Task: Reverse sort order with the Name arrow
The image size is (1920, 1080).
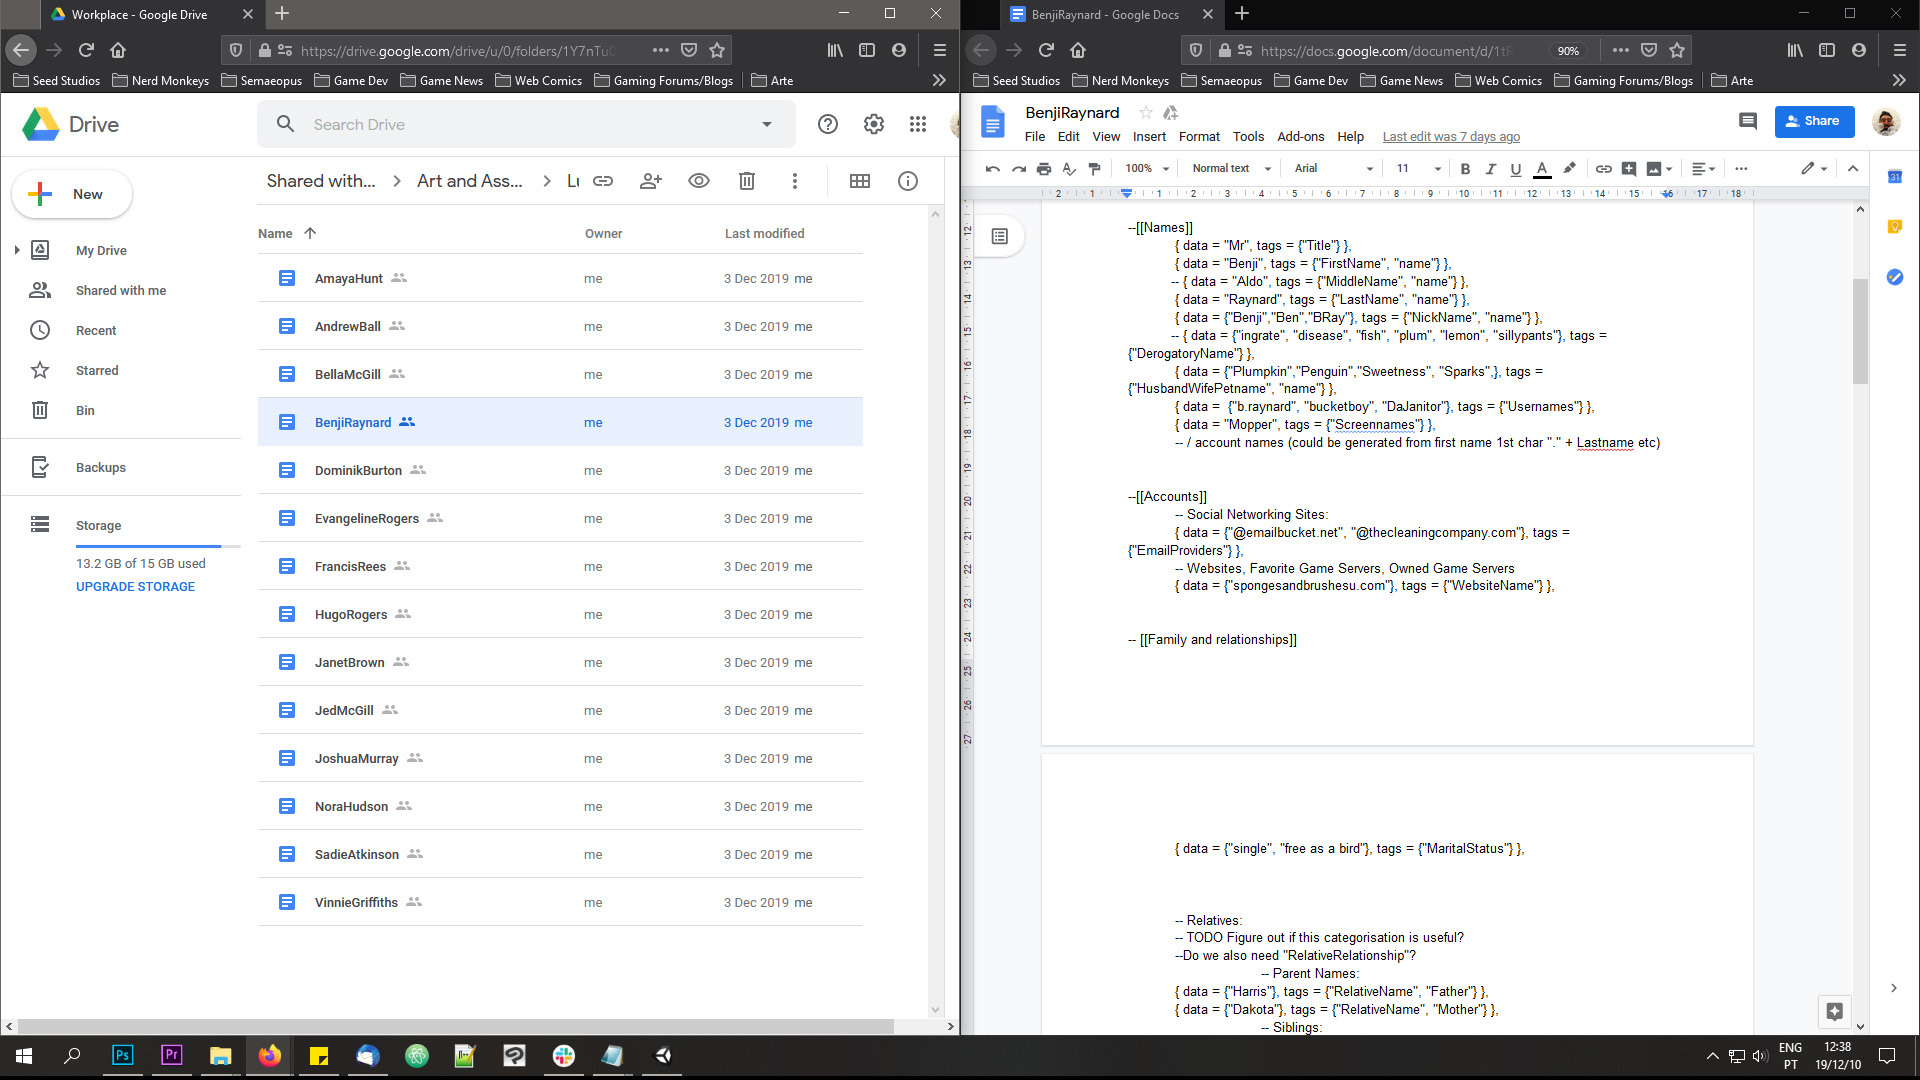Action: (310, 233)
